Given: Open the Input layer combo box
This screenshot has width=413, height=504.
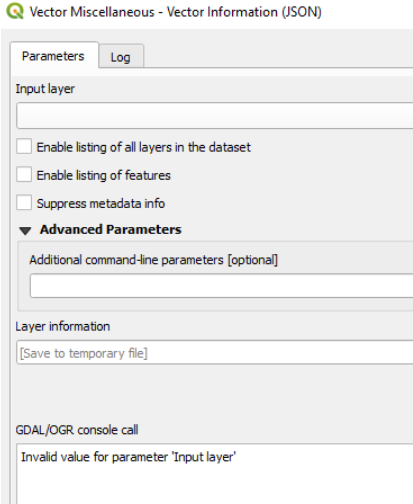Looking at the screenshot, I should pos(215,116).
